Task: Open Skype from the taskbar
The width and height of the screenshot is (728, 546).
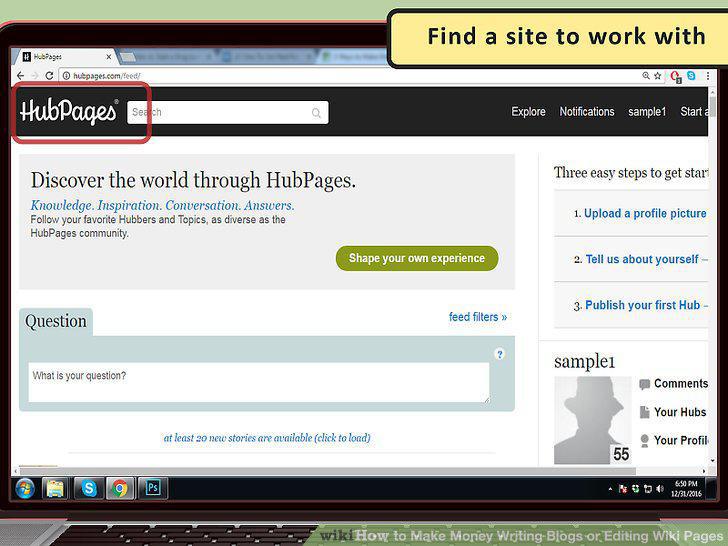Action: click(x=89, y=488)
